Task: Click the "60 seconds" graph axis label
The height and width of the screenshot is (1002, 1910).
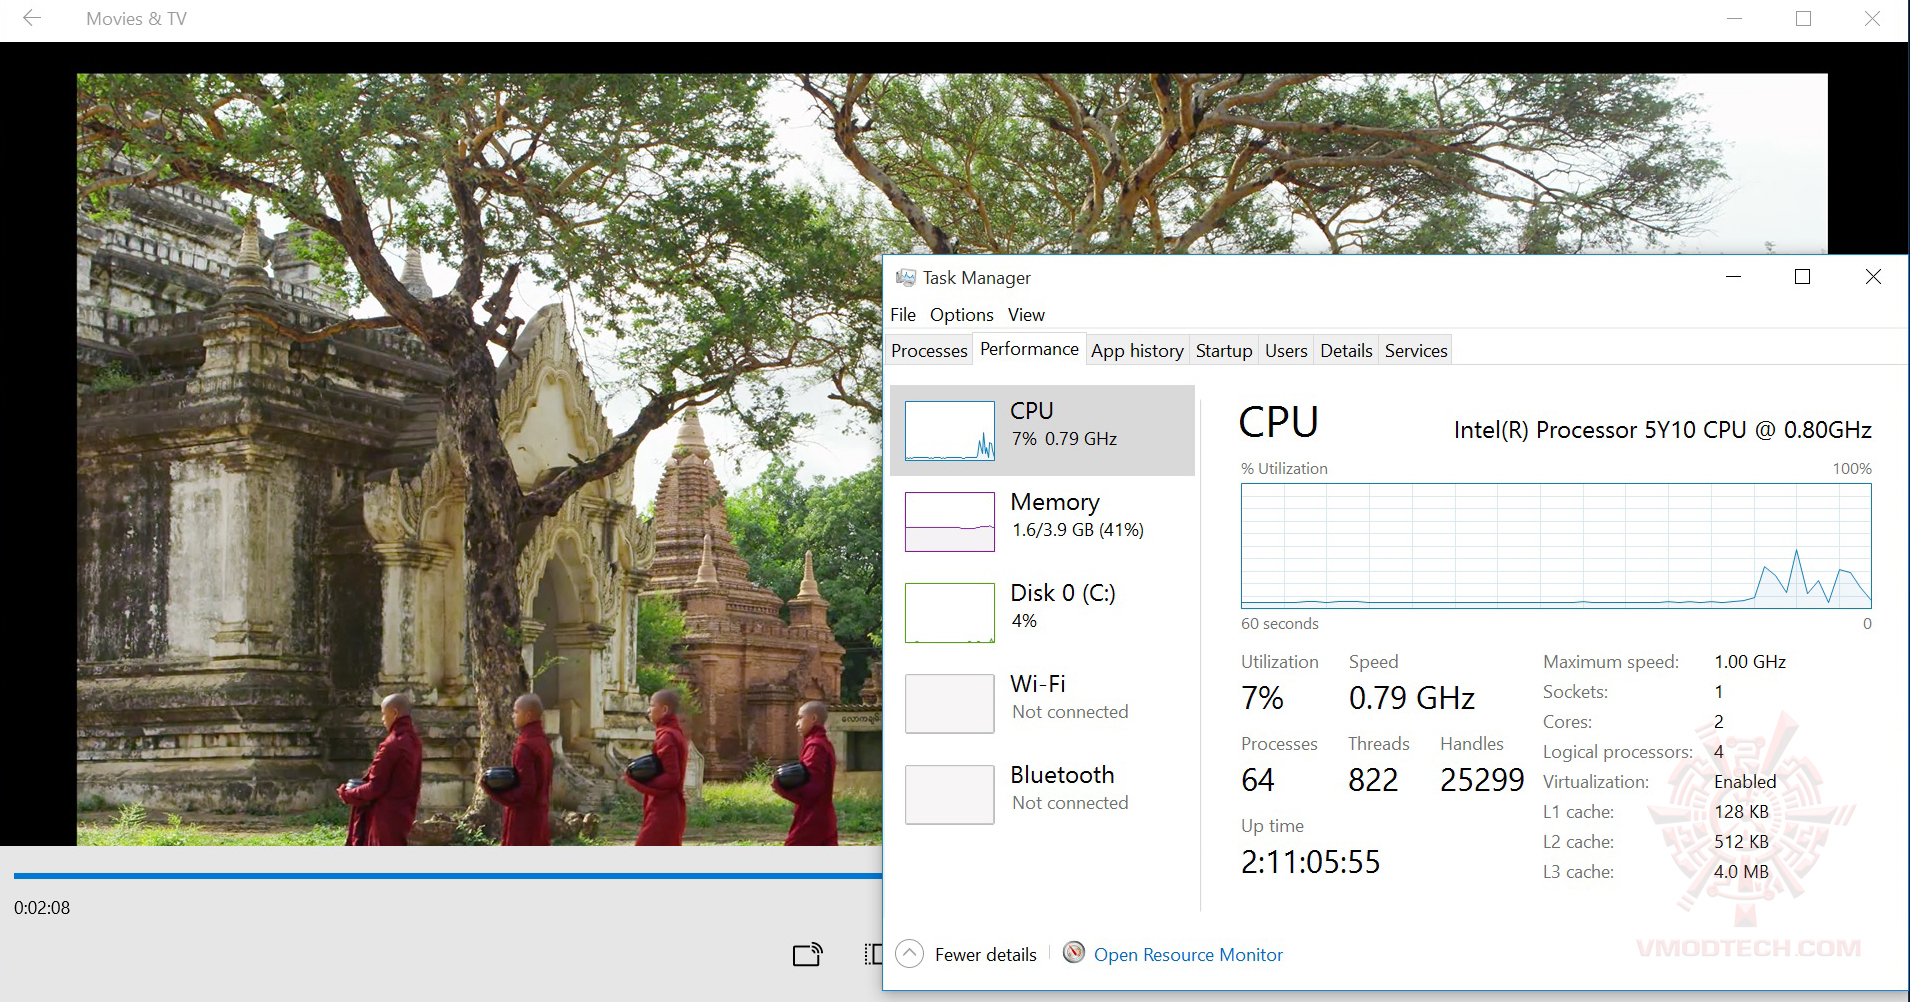Action: coord(1280,624)
